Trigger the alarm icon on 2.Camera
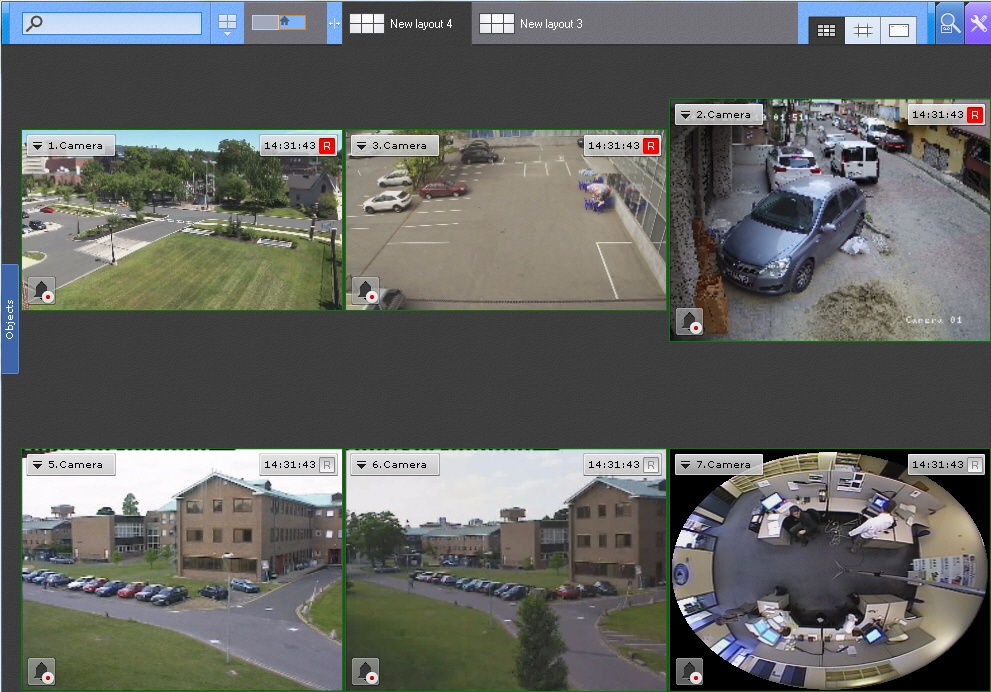Viewport: 991px width, 692px height. (689, 321)
